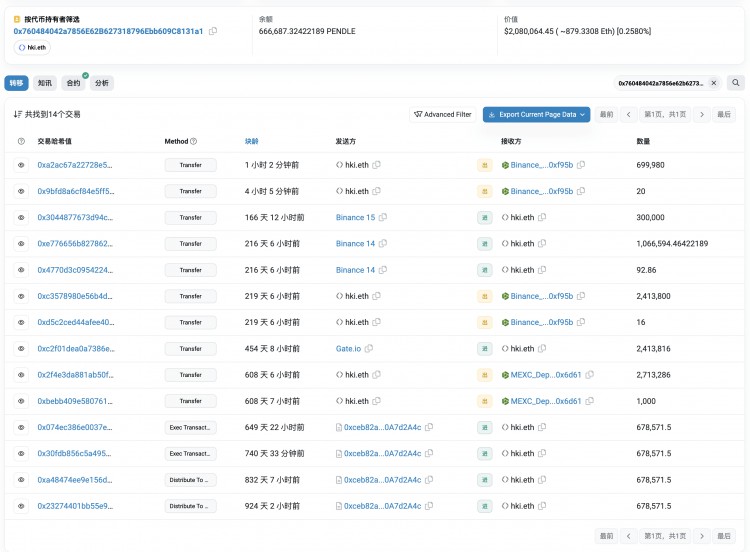750x552 pixels.
Task: Copy hki.eth receiver in 2,413,816 row
Action: [542, 349]
